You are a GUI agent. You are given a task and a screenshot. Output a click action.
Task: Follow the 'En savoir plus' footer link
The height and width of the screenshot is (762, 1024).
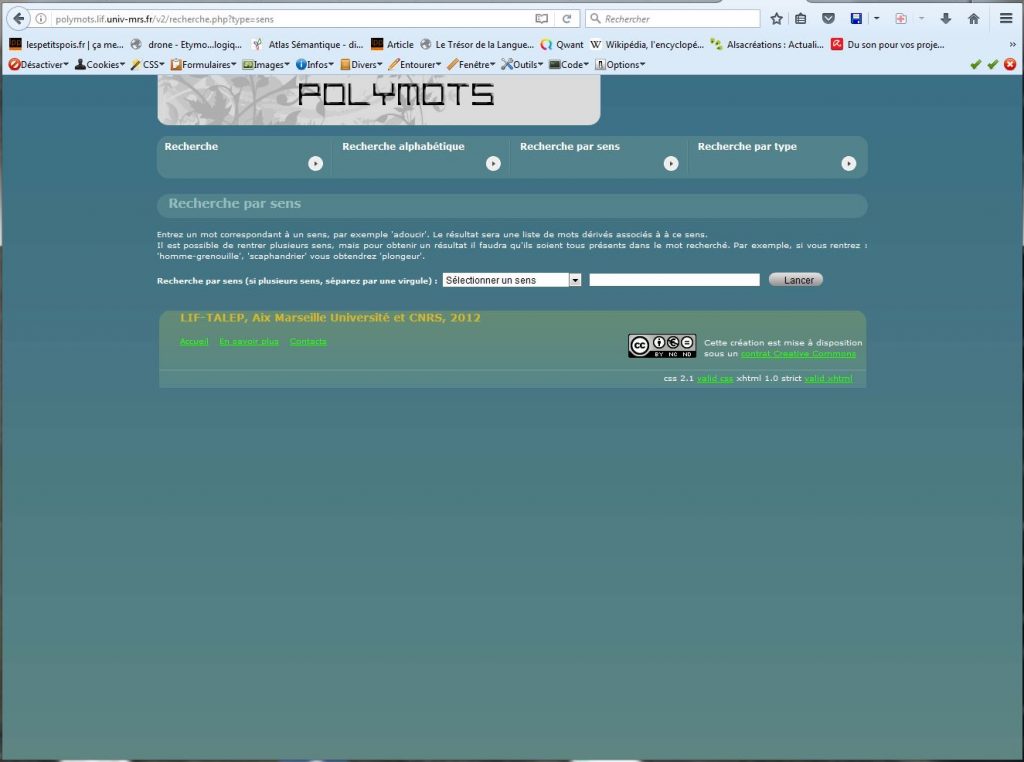[249, 342]
